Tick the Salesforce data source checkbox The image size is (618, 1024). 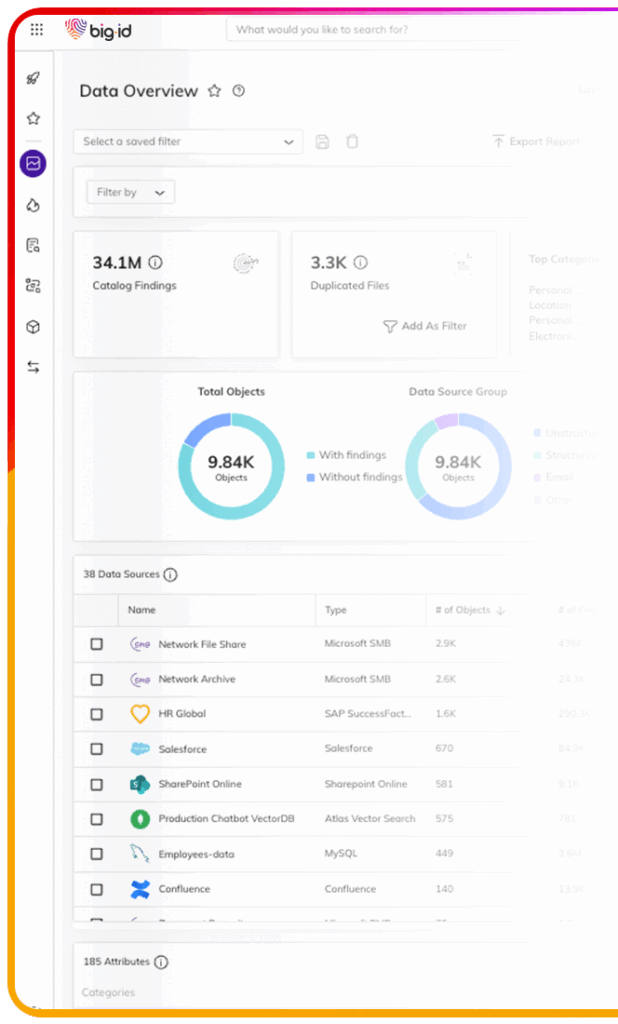tap(97, 749)
